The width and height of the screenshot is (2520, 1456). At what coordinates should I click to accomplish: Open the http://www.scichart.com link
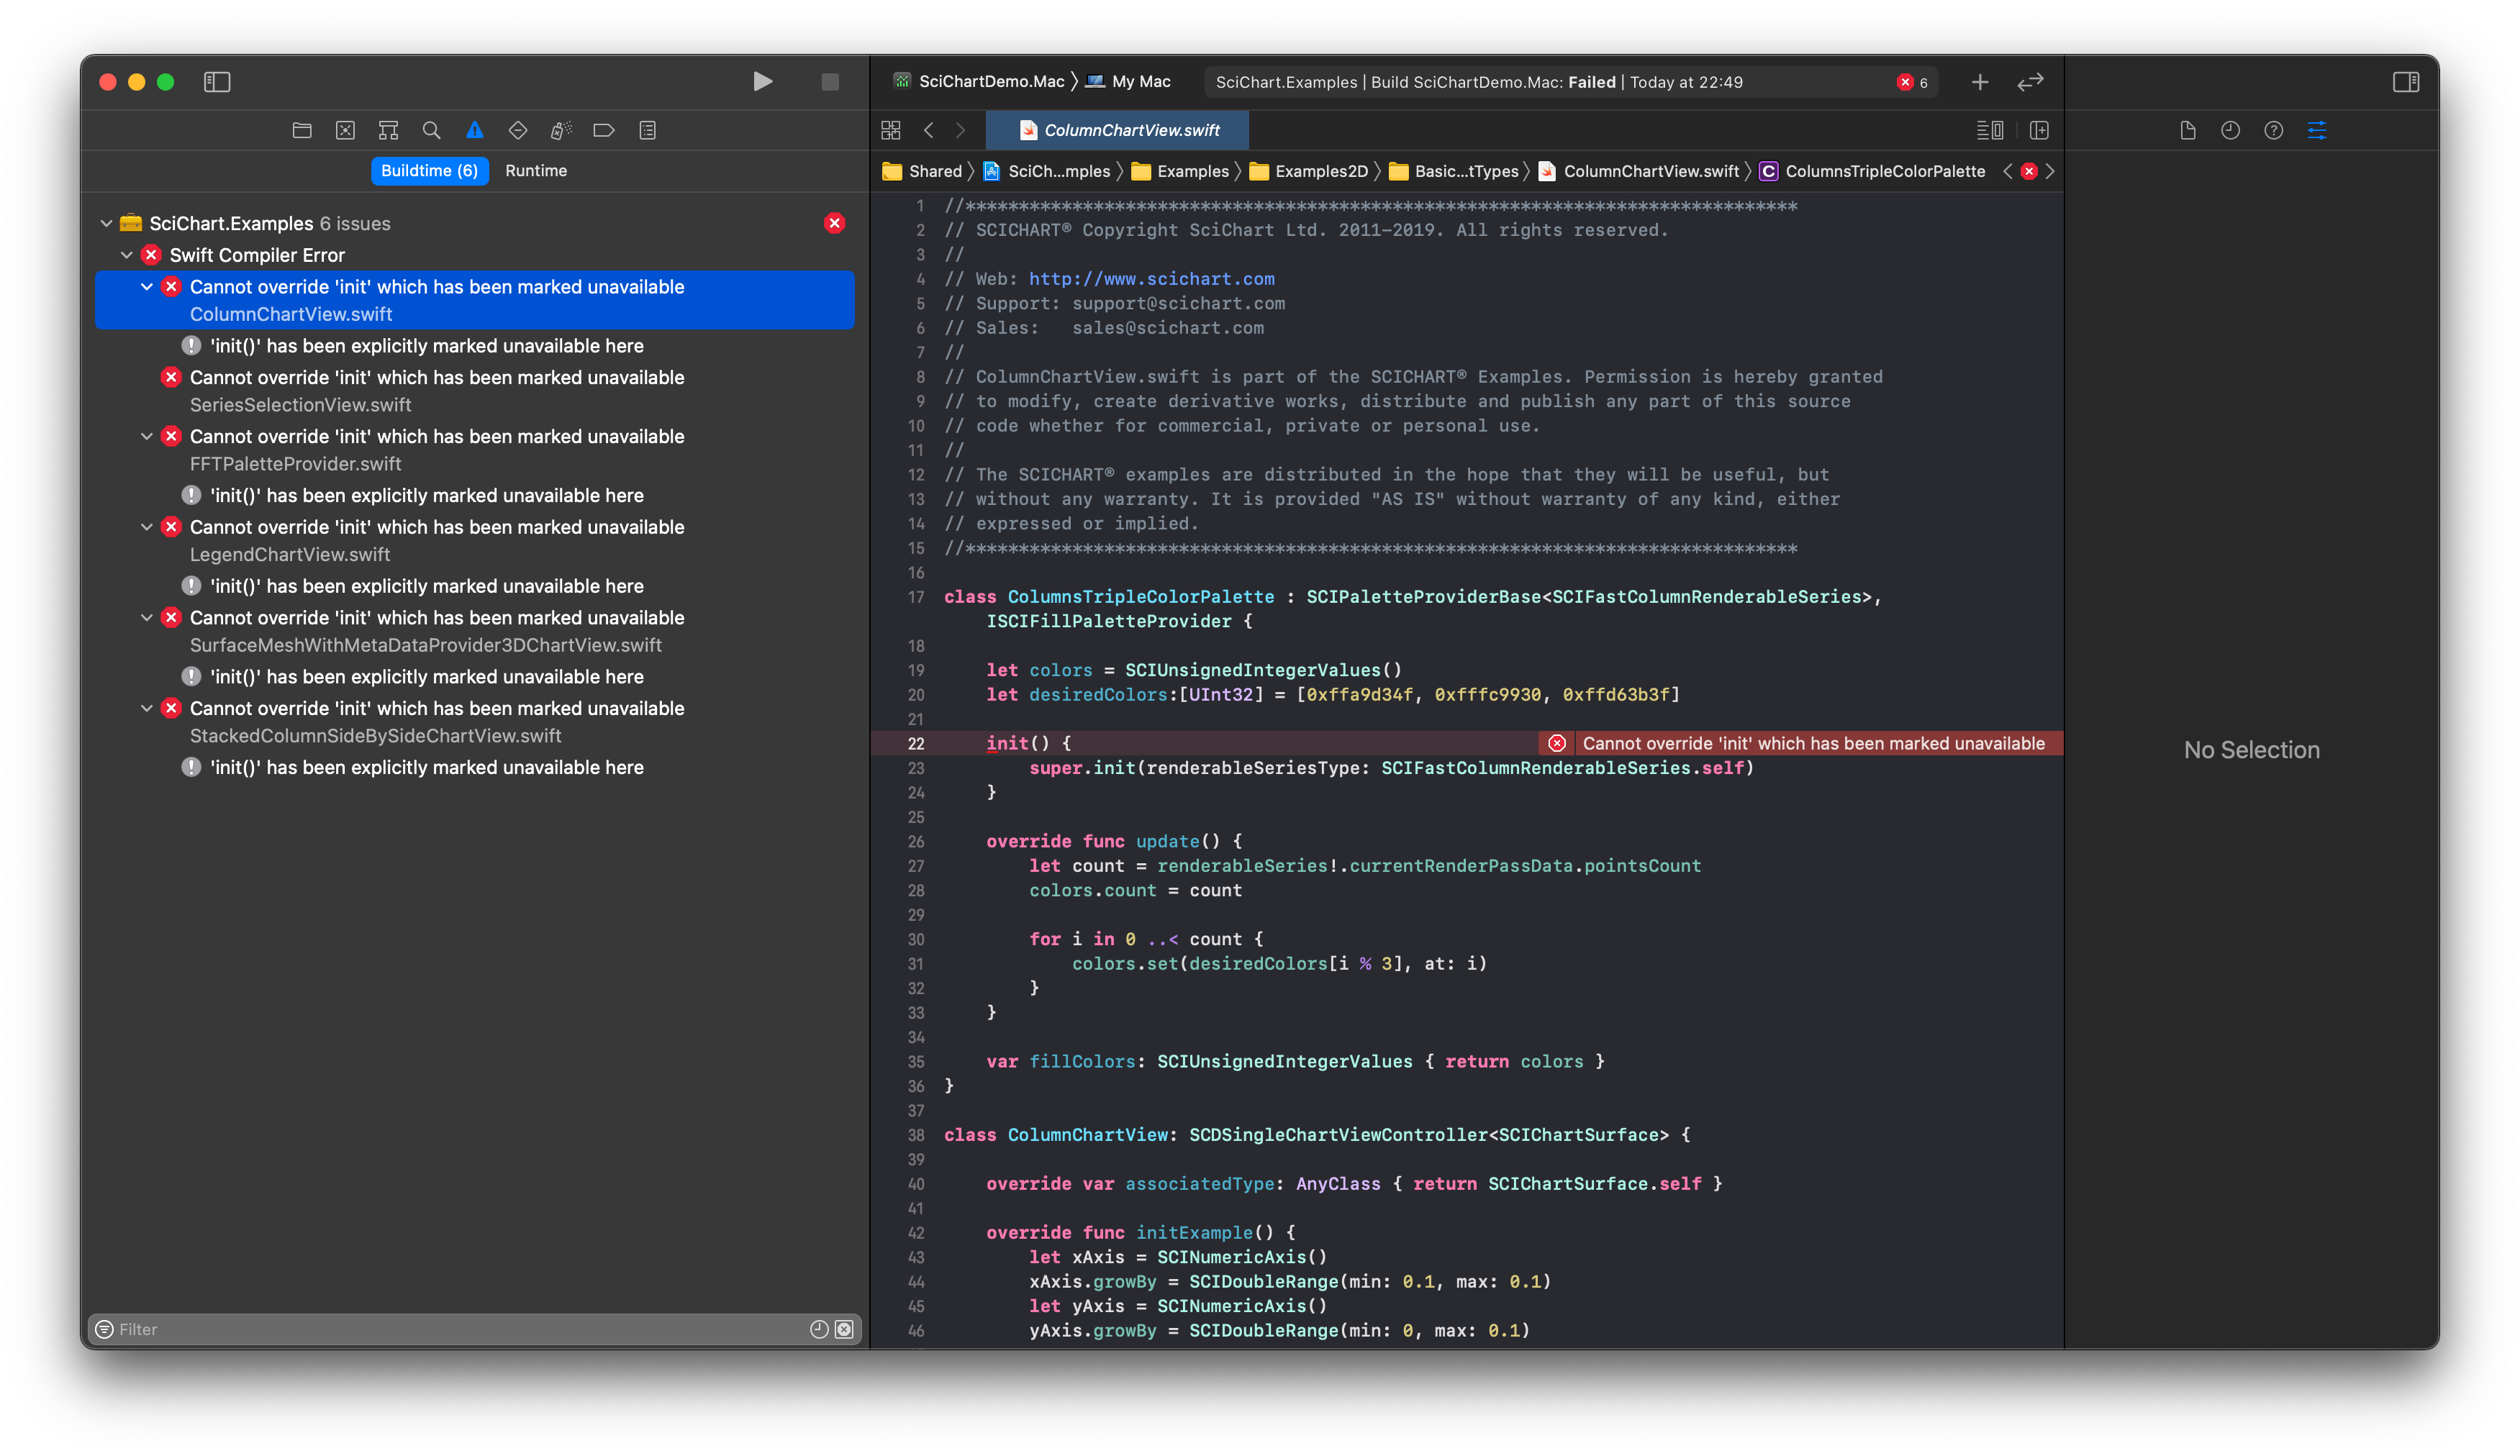(1151, 279)
